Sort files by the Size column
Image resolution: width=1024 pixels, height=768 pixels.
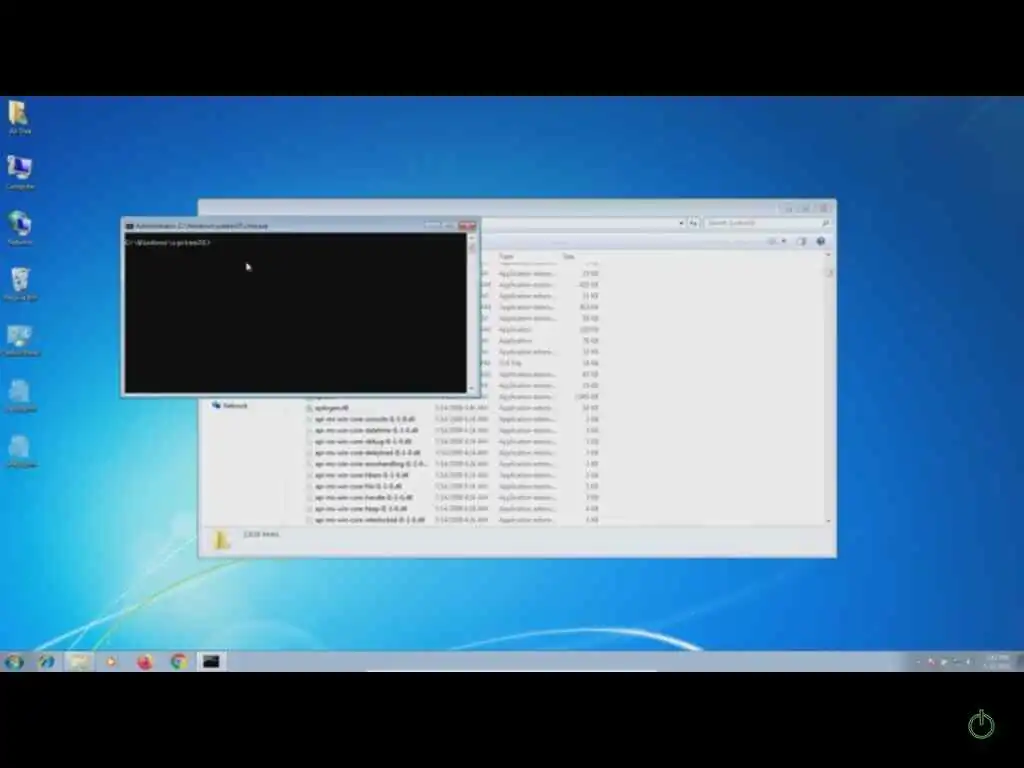pyautogui.click(x=569, y=257)
